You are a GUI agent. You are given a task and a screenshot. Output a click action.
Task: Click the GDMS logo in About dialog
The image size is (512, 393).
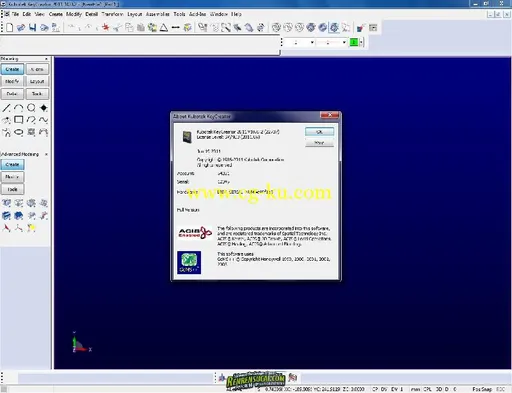[189, 262]
